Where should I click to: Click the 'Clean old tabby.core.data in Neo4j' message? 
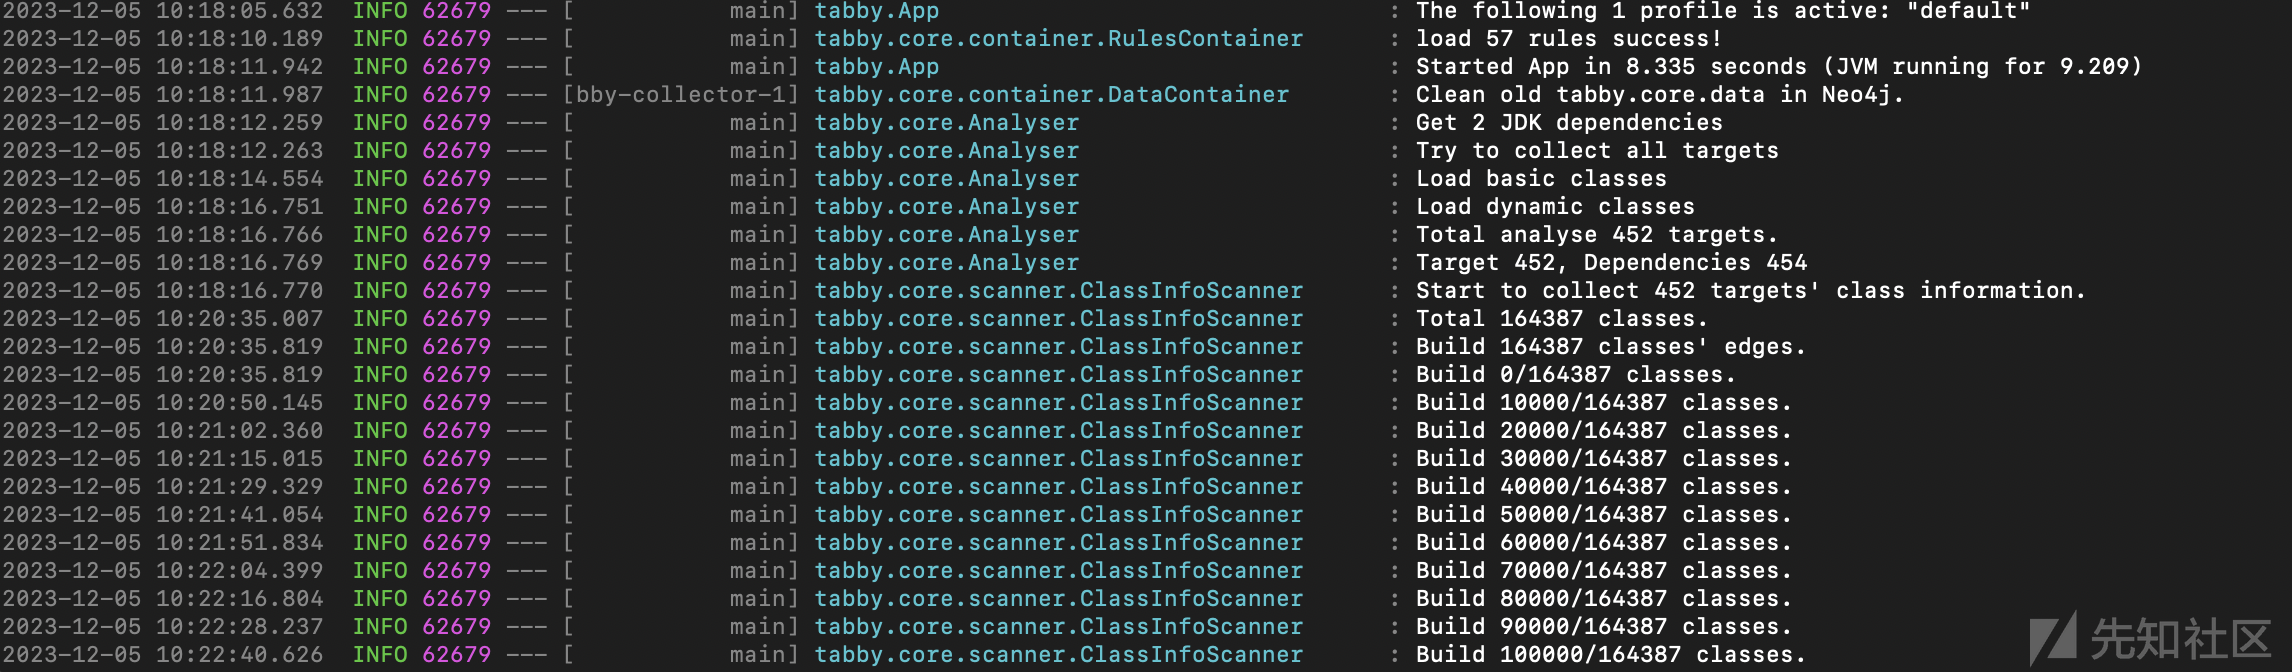click(1659, 95)
